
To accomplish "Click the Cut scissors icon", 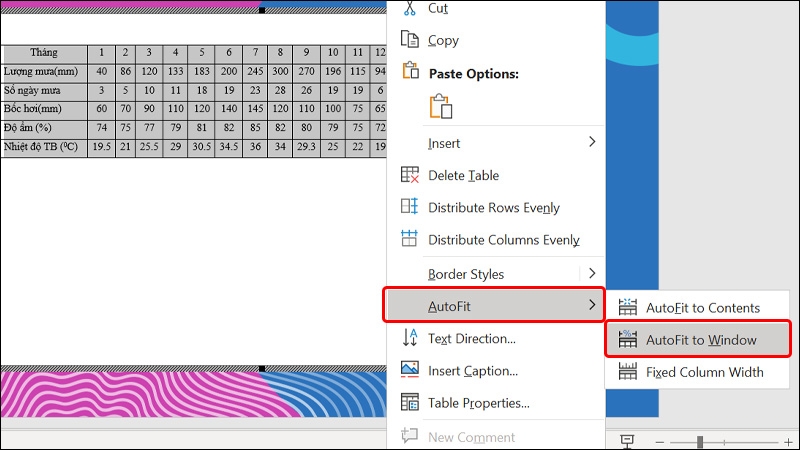I will 410,8.
